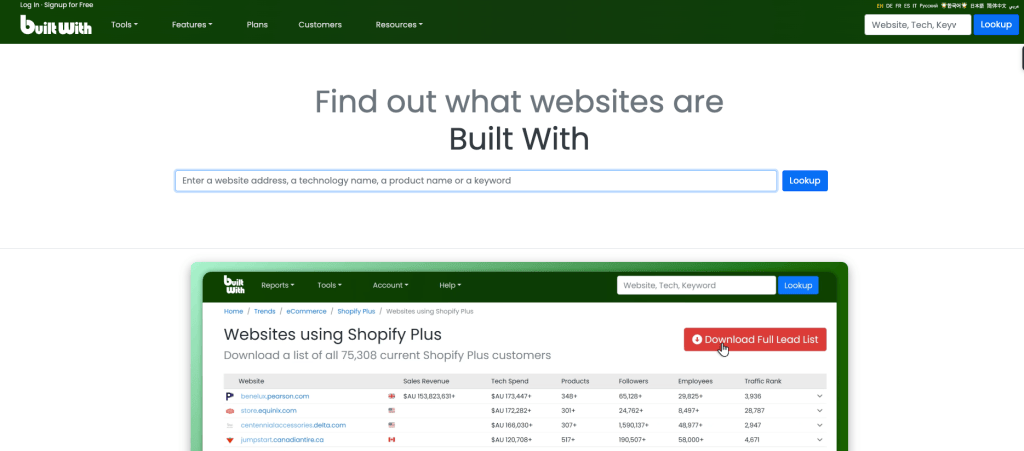Expand the centennialaccessories.delta.com row chevron
1024x451 pixels.
[820, 425]
